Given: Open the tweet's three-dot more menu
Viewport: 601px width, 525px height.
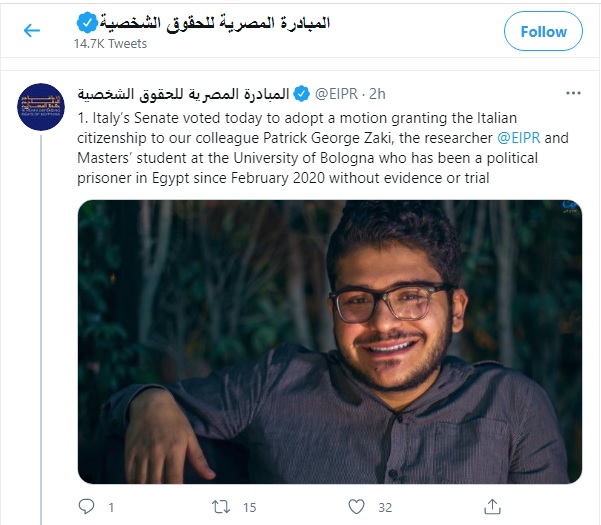Looking at the screenshot, I should coord(573,94).
